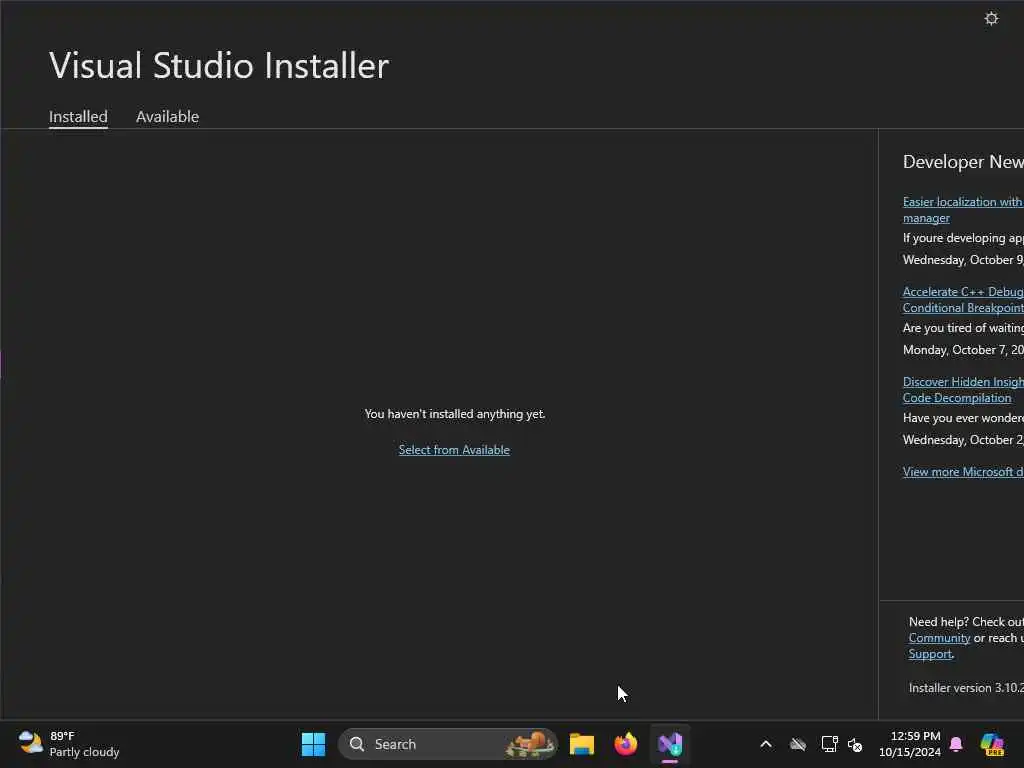Screen dimensions: 1024x768
Task: Click the Select from Available link
Action: coord(454,450)
